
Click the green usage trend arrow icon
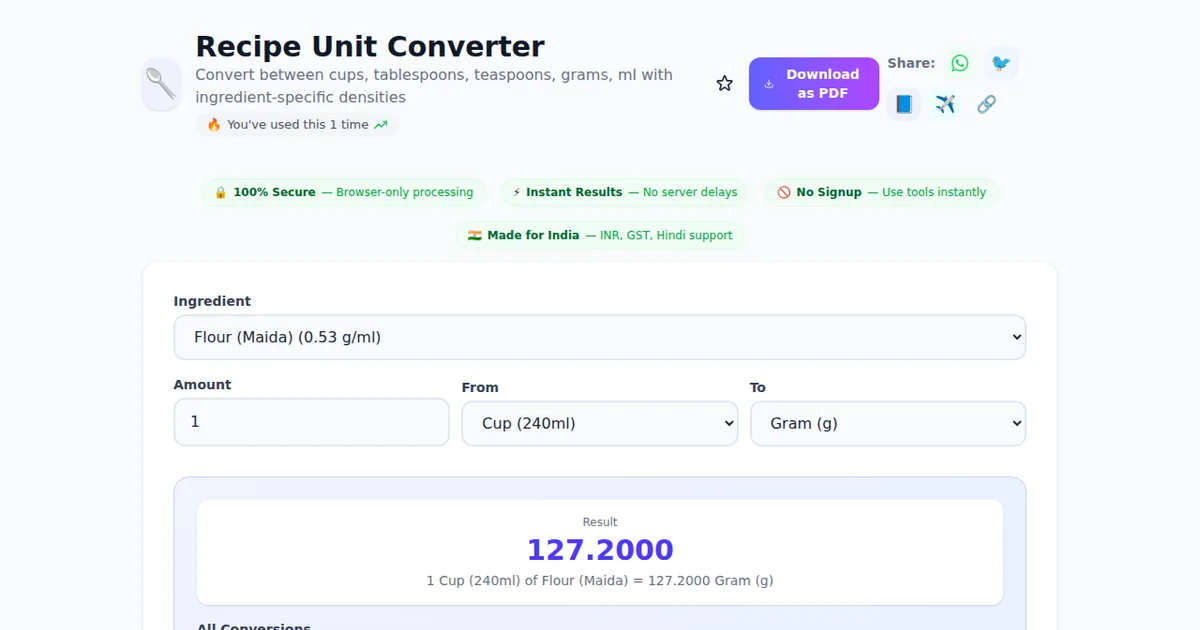tap(380, 125)
